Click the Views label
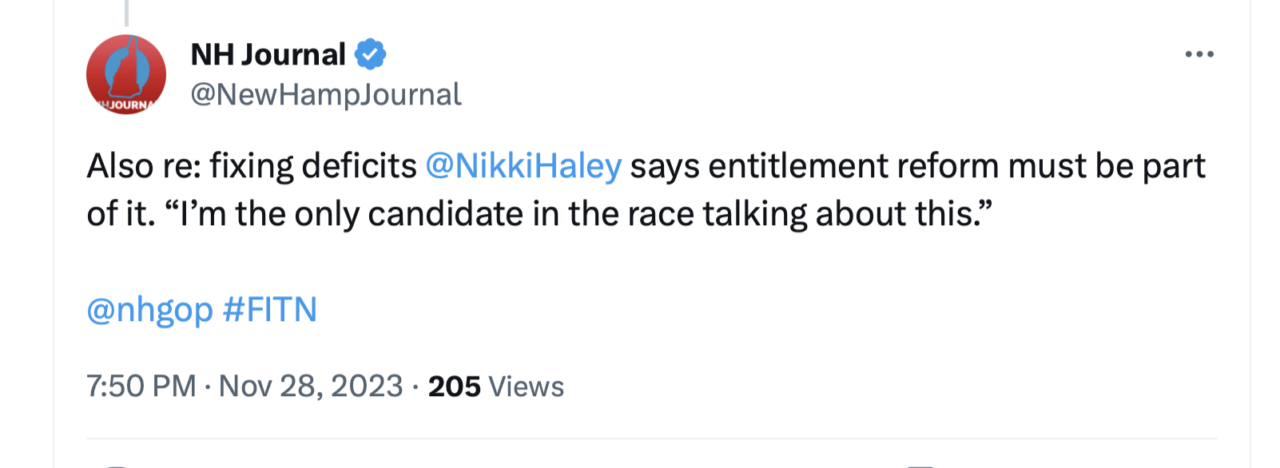The width and height of the screenshot is (1280, 468). pyautogui.click(x=527, y=386)
